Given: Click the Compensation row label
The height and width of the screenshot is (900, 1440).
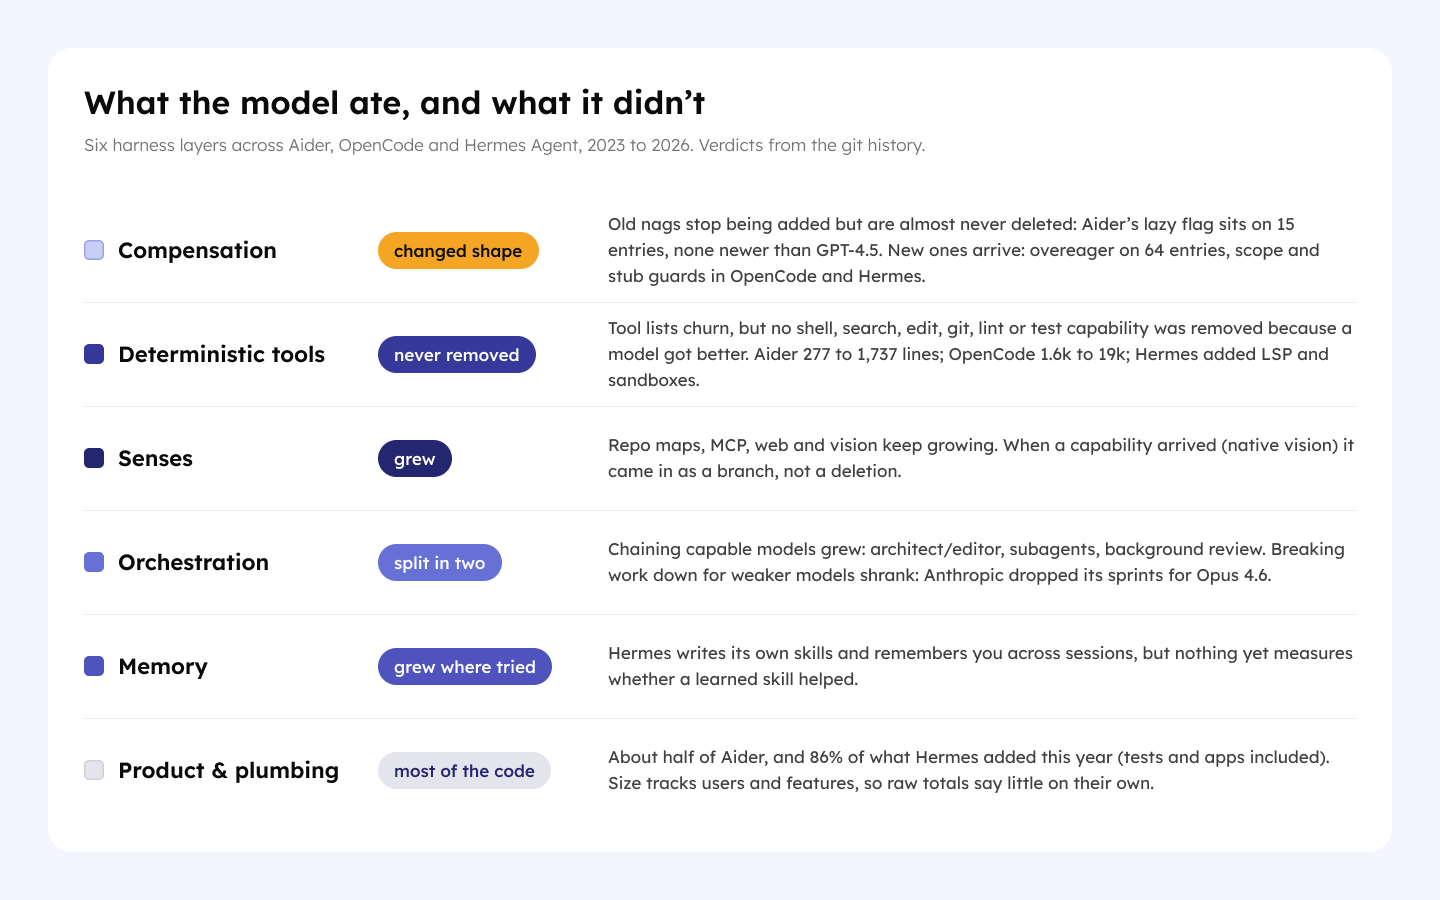Looking at the screenshot, I should (197, 250).
